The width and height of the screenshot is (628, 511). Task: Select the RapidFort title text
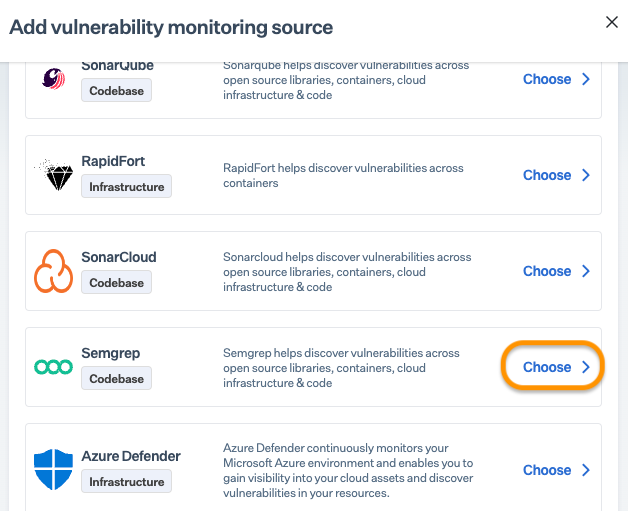[x=113, y=161]
